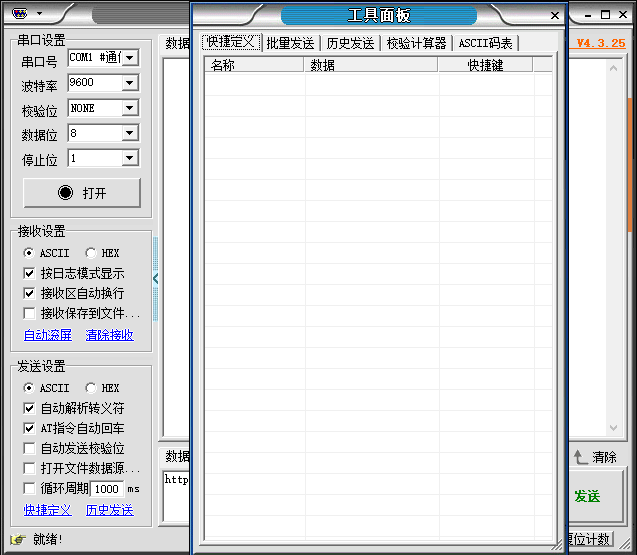Click the 循环周期 1000 ms input field

pyautogui.click(x=107, y=489)
